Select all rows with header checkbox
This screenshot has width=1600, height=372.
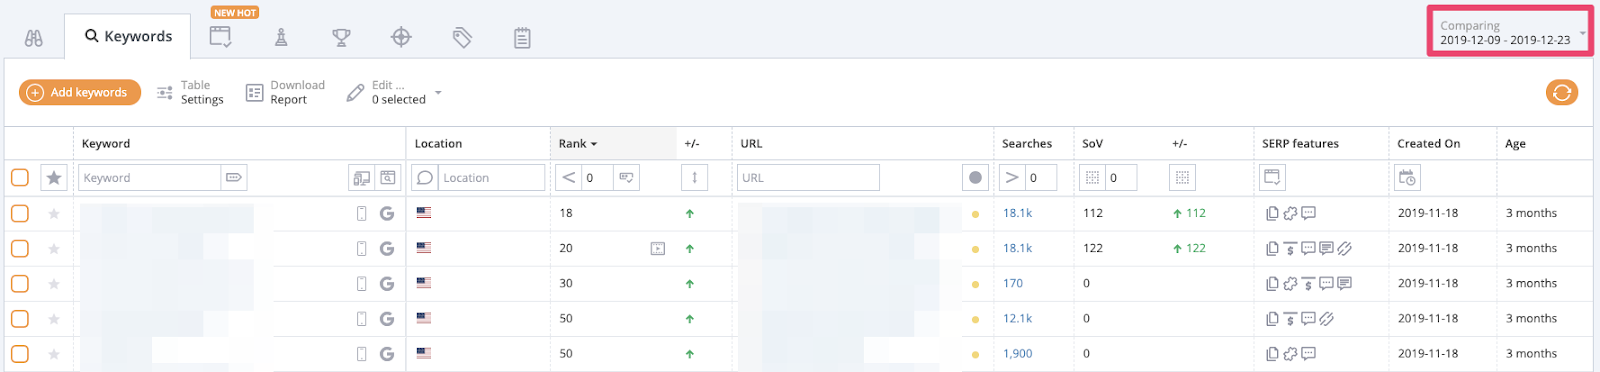[20, 178]
